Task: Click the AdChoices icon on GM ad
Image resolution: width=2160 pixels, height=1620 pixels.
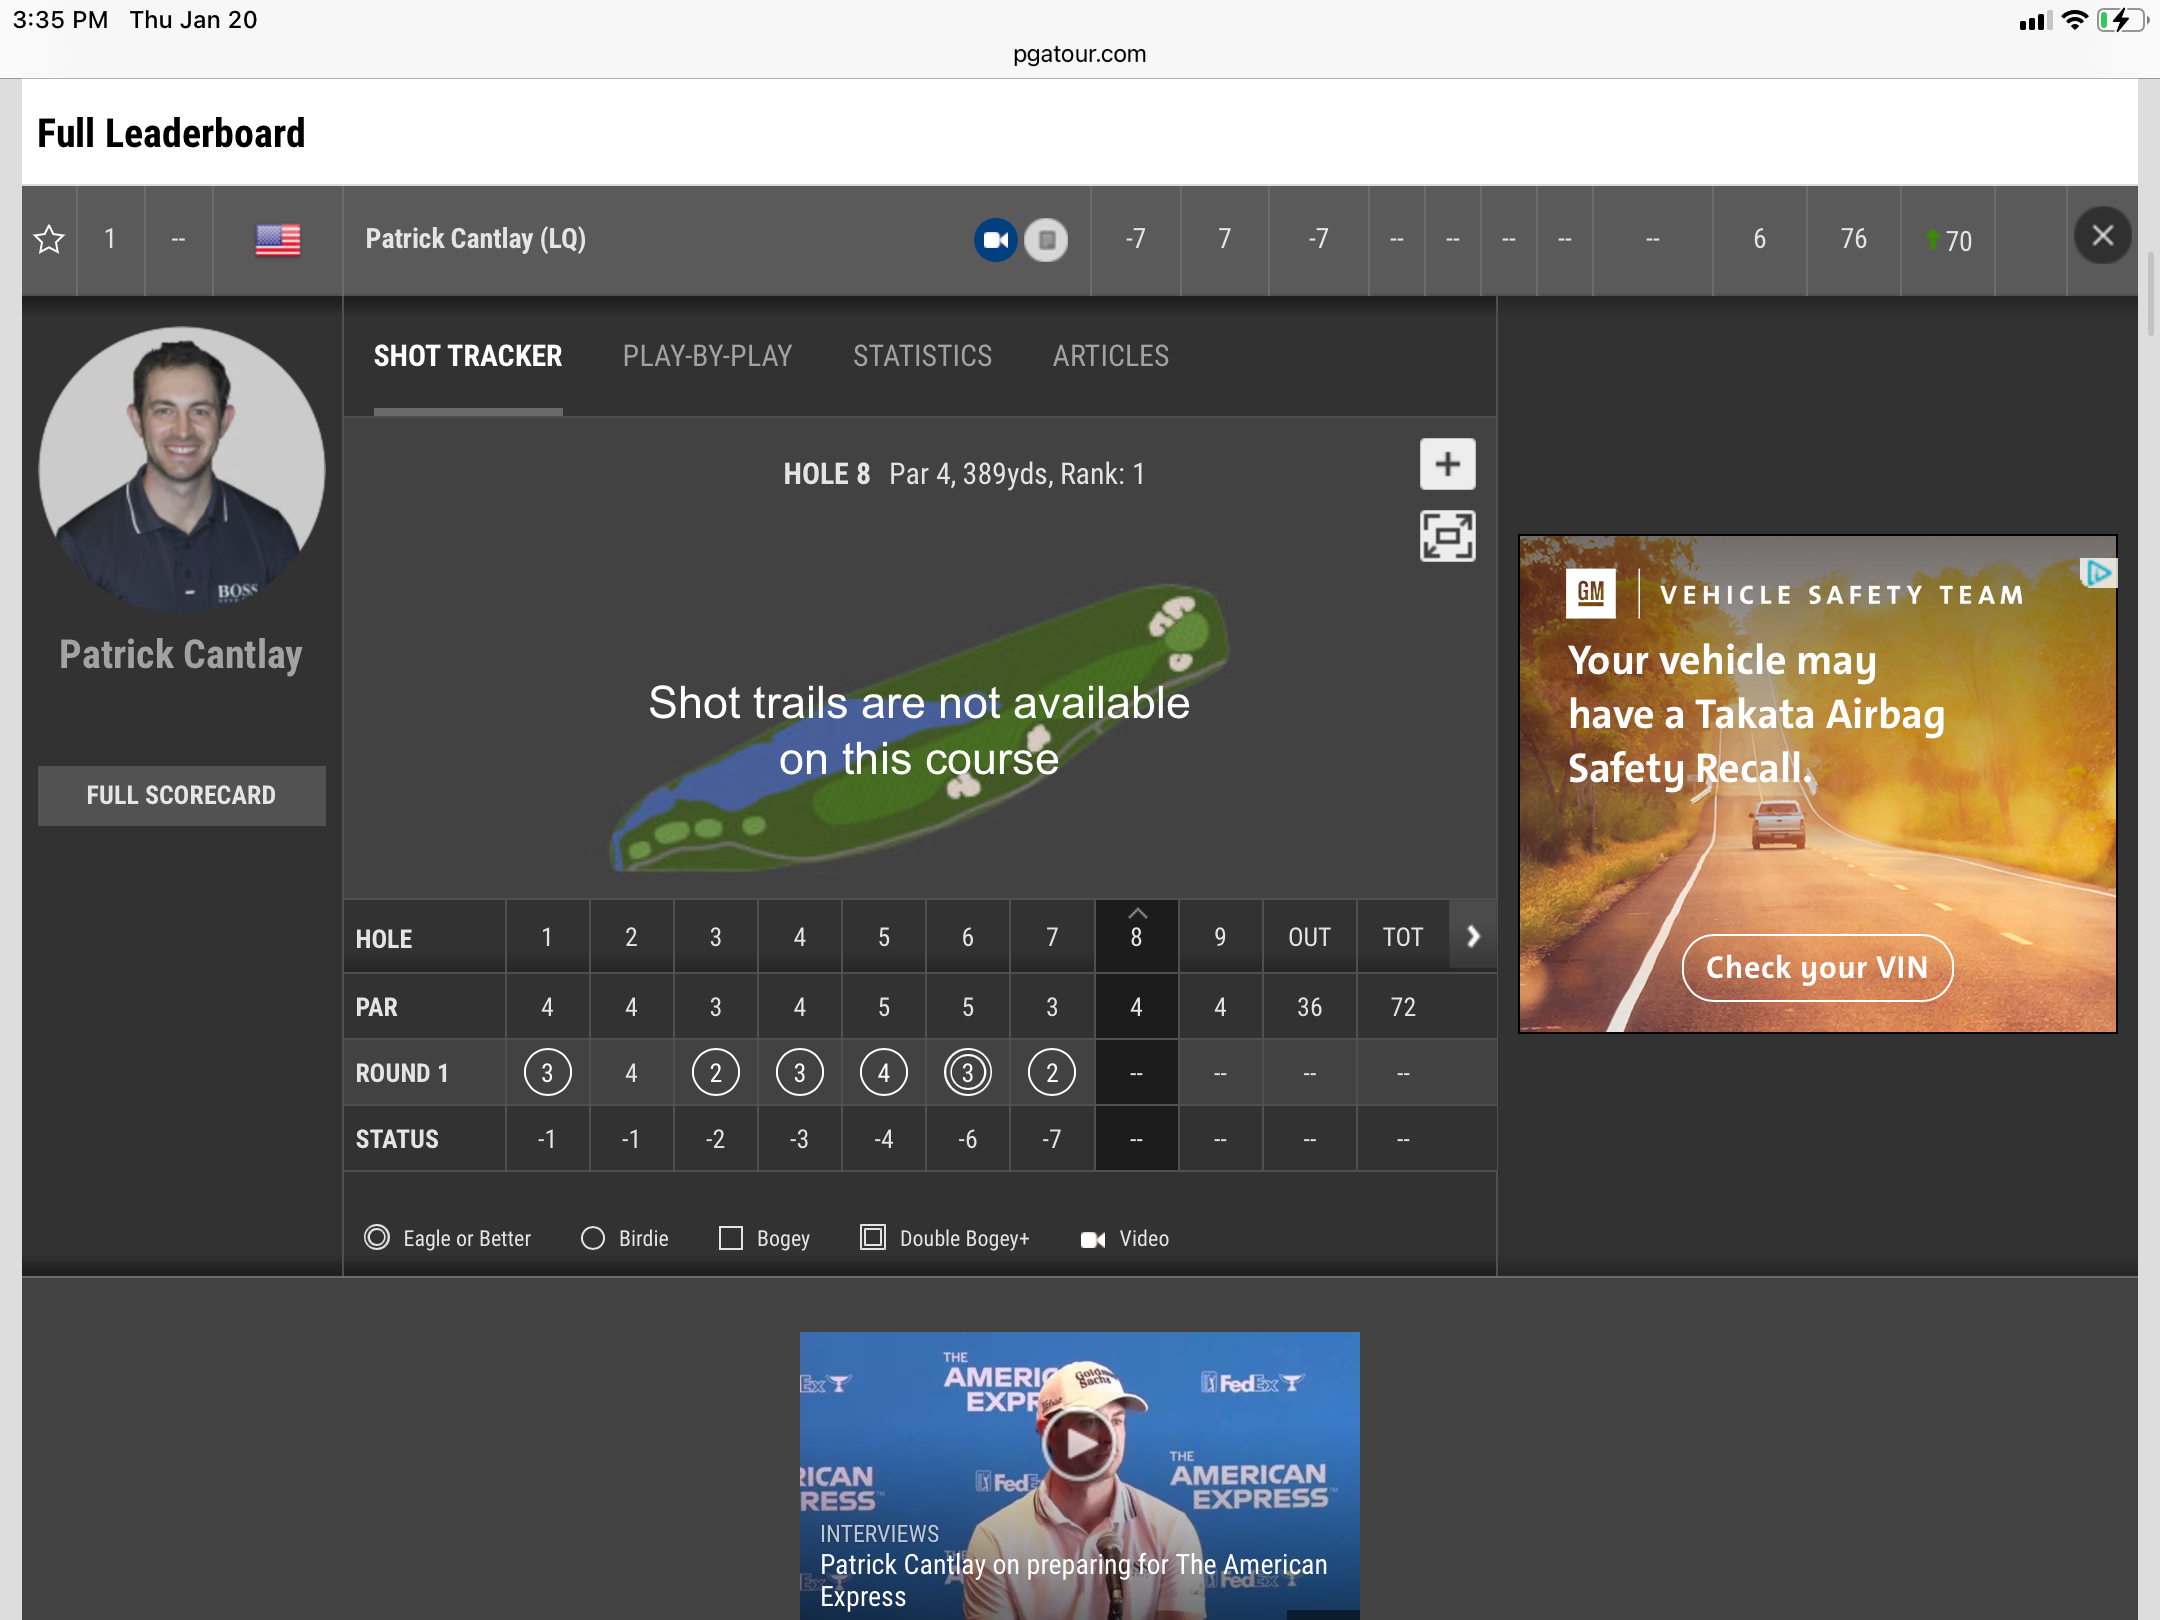Action: (x=2098, y=573)
